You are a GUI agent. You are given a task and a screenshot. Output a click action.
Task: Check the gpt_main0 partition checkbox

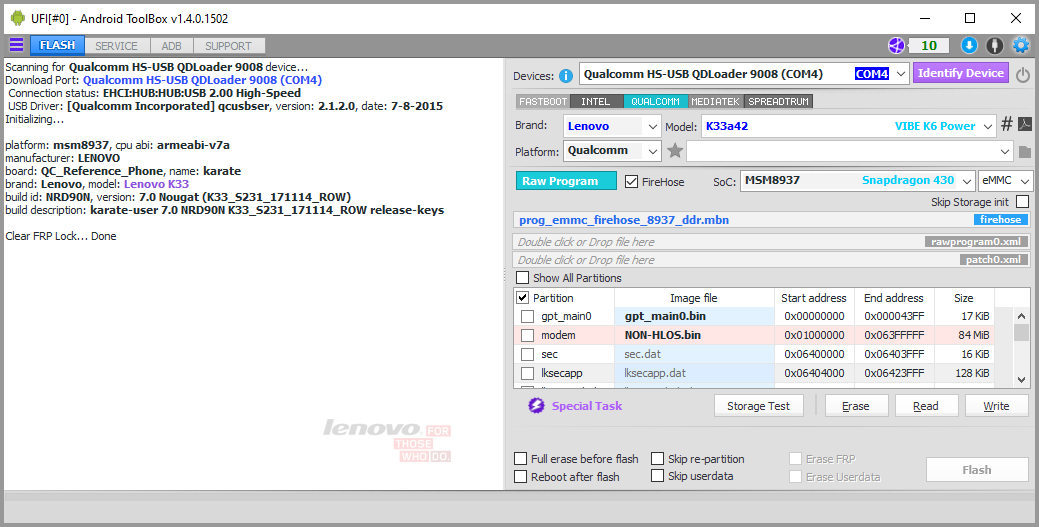pyautogui.click(x=527, y=316)
